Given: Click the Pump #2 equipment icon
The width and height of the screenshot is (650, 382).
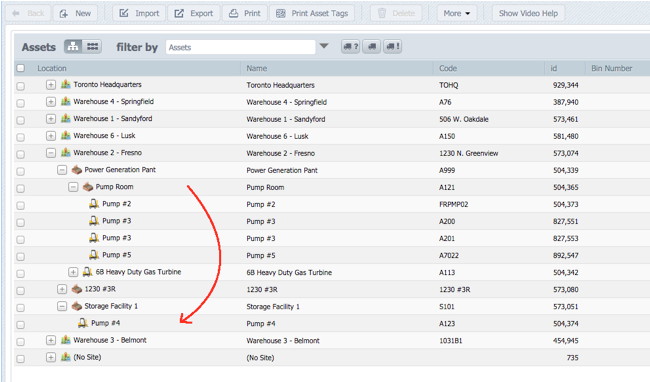Looking at the screenshot, I should (94, 203).
